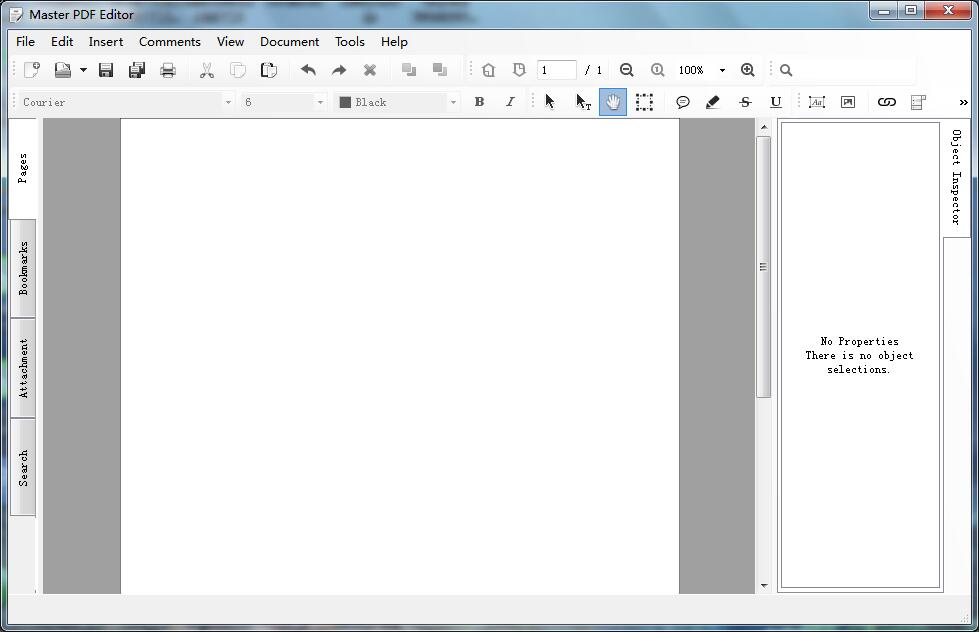This screenshot has width=979, height=632.
Task: Switch to the Bookmarks side tab
Action: point(23,268)
